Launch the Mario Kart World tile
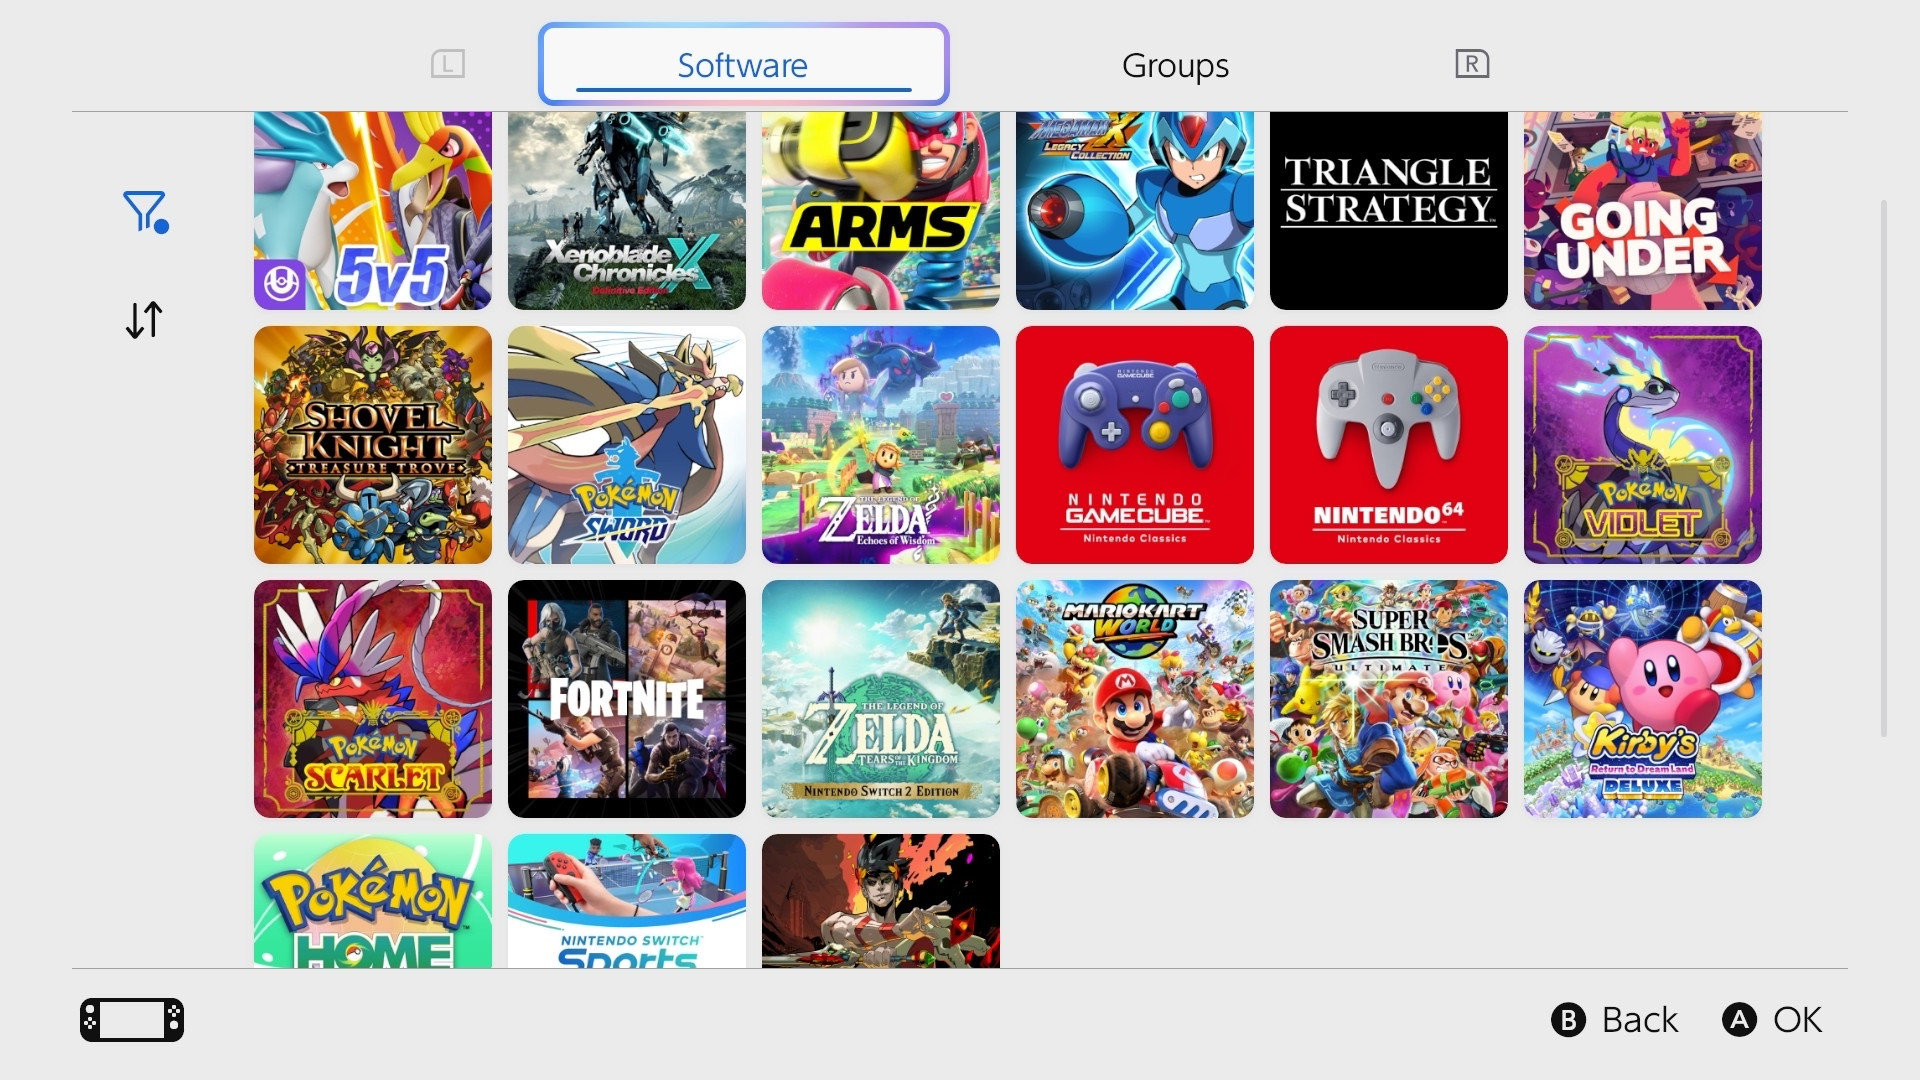The height and width of the screenshot is (1080, 1920). tap(1135, 699)
